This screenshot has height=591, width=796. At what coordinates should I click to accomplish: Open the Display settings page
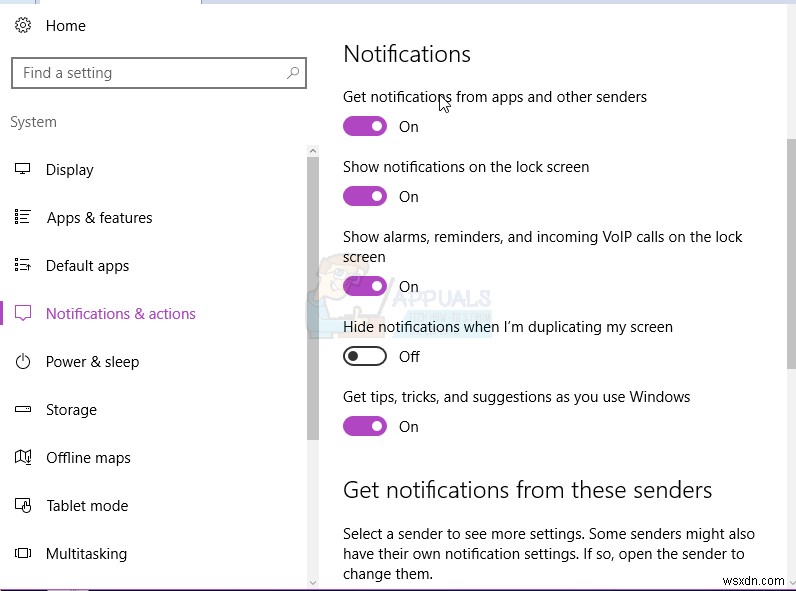[x=70, y=170]
